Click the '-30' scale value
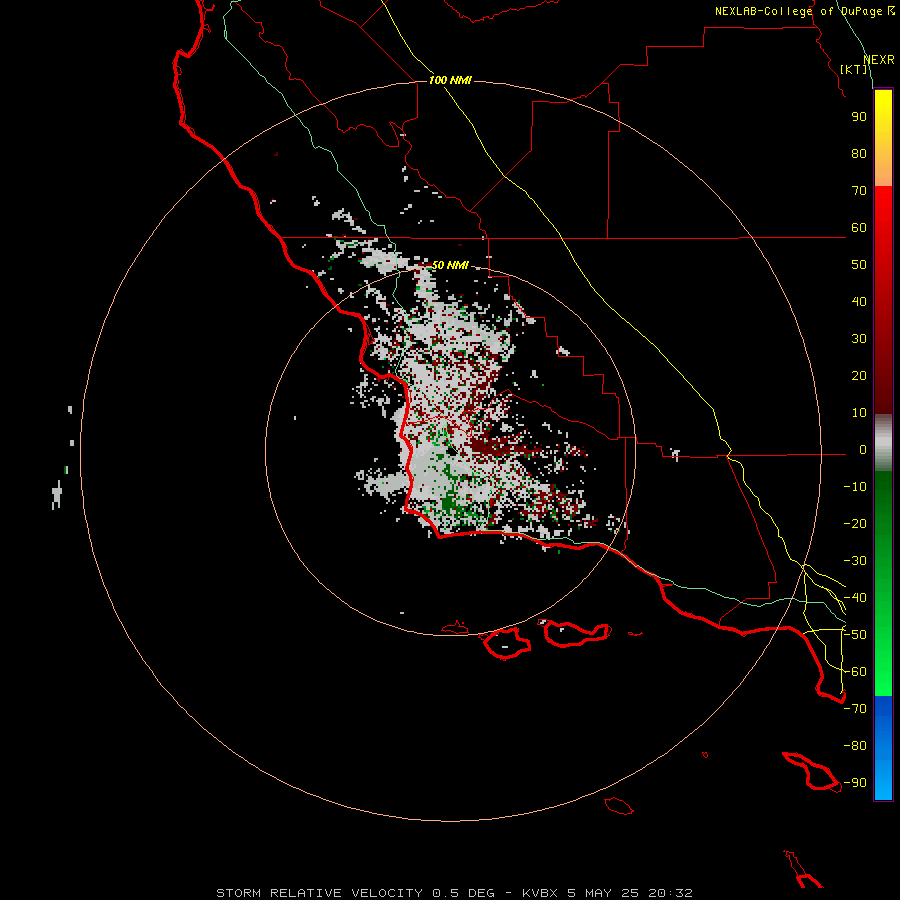The image size is (900, 900). (855, 561)
